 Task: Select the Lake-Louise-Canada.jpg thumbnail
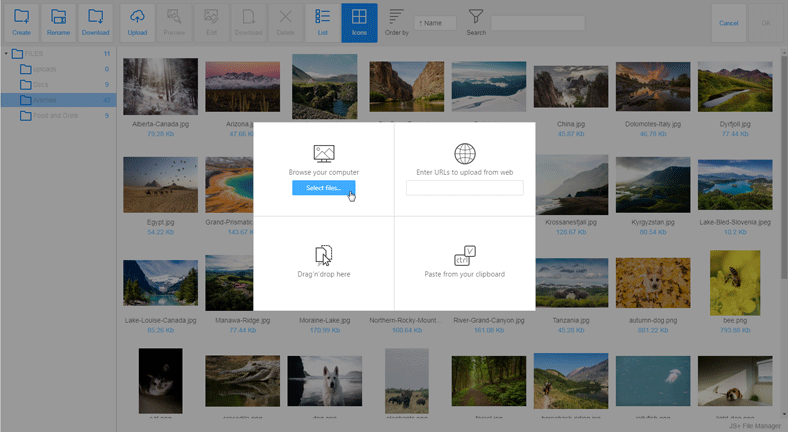160,283
